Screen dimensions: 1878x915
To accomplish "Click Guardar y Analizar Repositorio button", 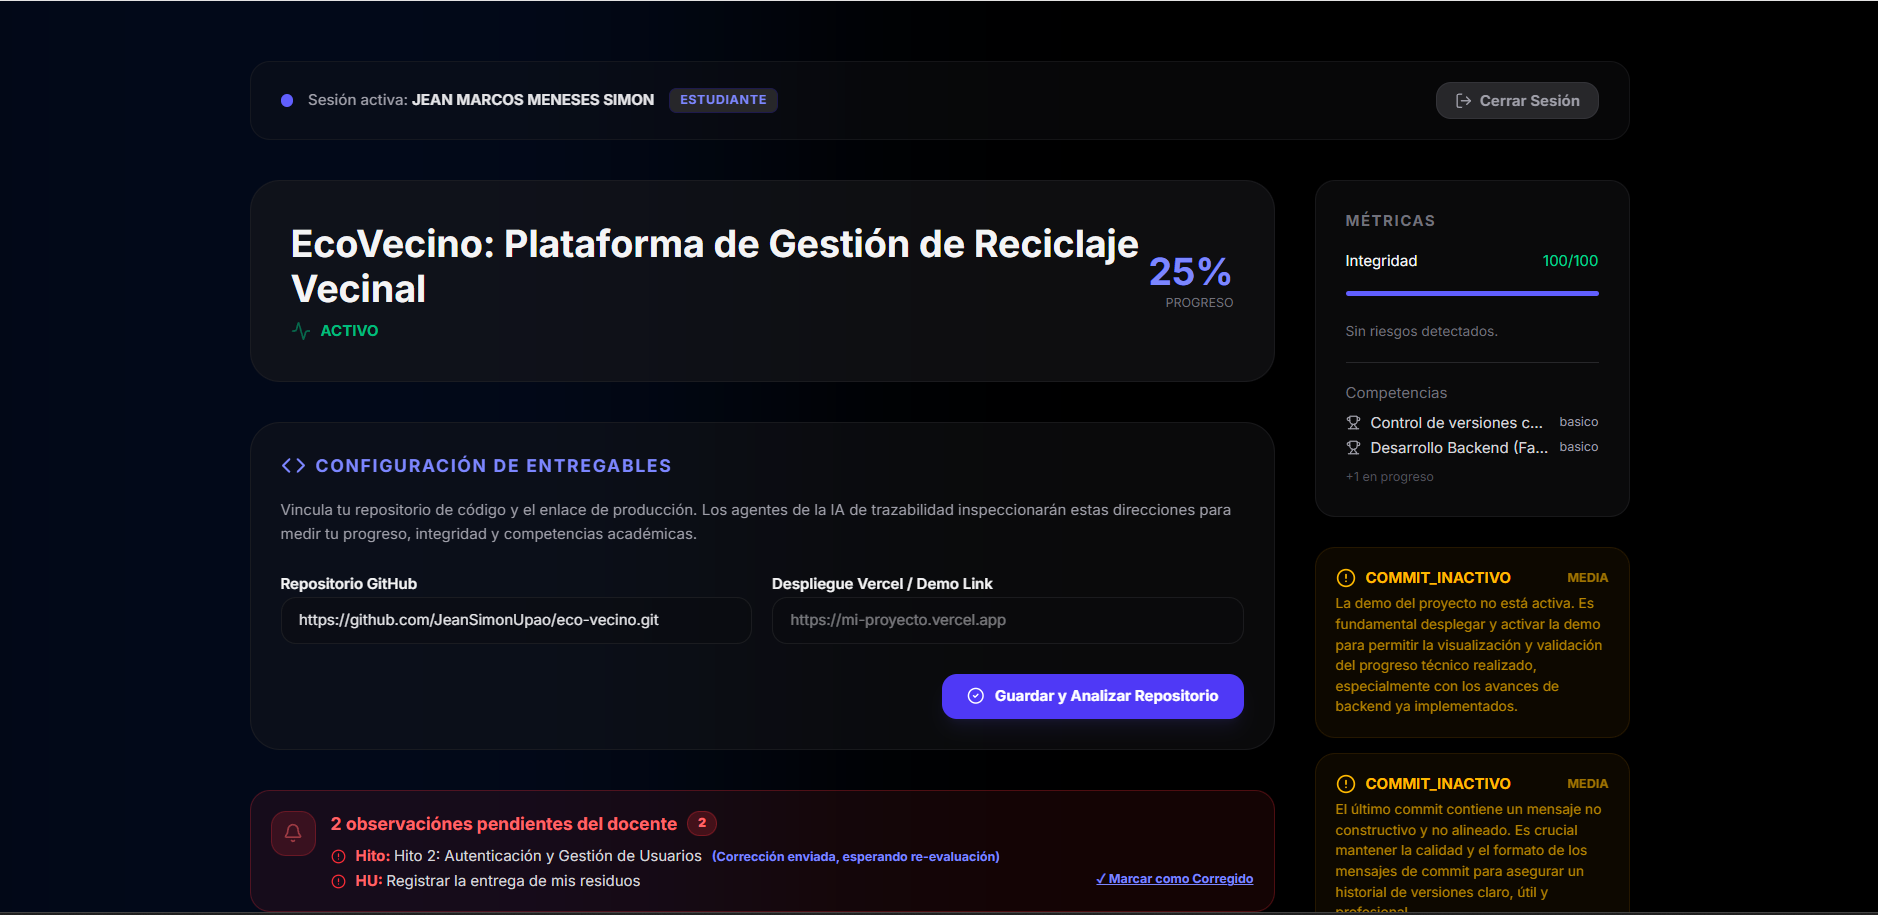I will (1093, 696).
